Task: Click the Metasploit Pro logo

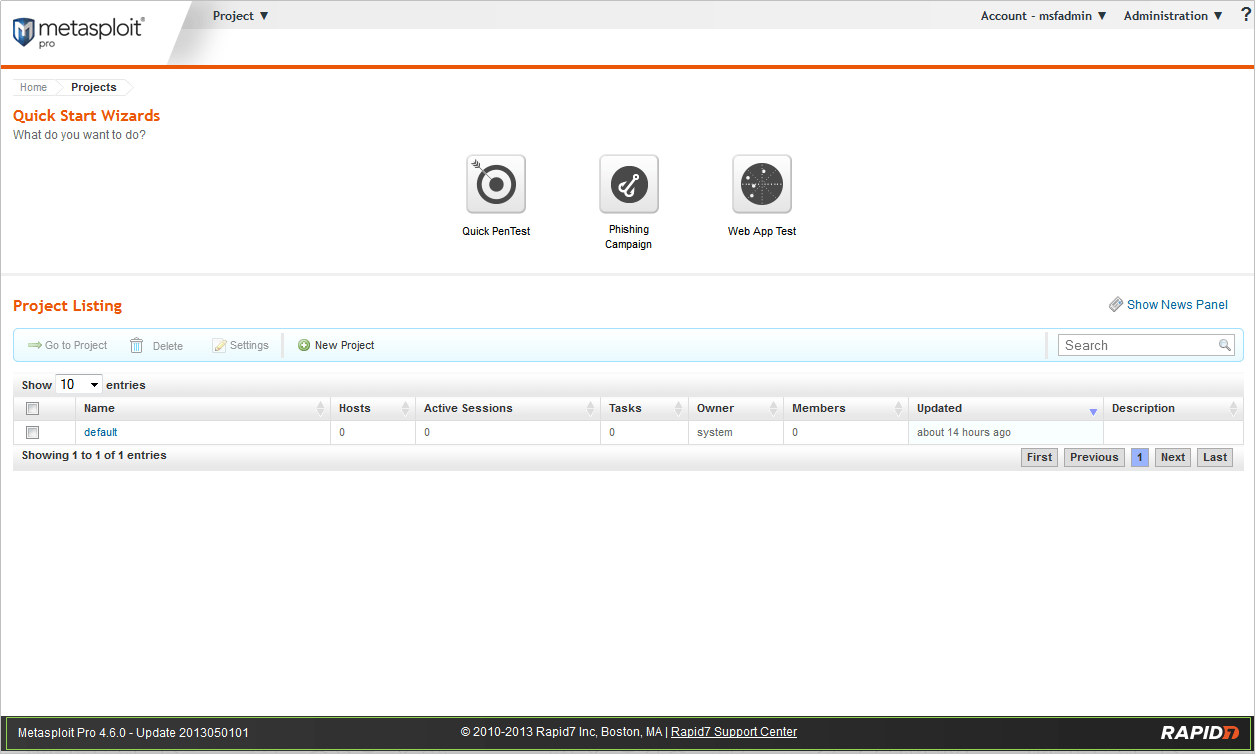Action: pyautogui.click(x=79, y=31)
